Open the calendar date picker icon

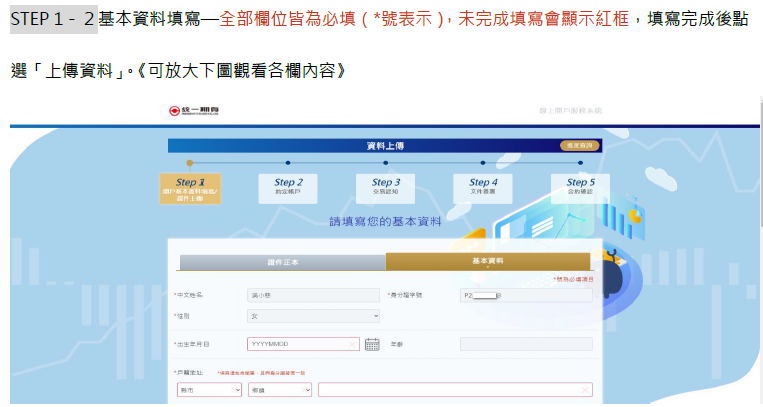click(x=372, y=344)
